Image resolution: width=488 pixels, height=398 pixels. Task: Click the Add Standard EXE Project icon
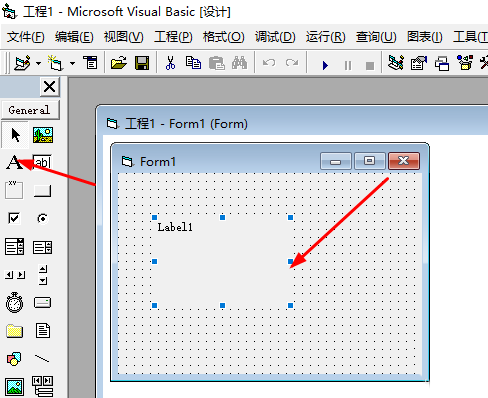(23, 63)
